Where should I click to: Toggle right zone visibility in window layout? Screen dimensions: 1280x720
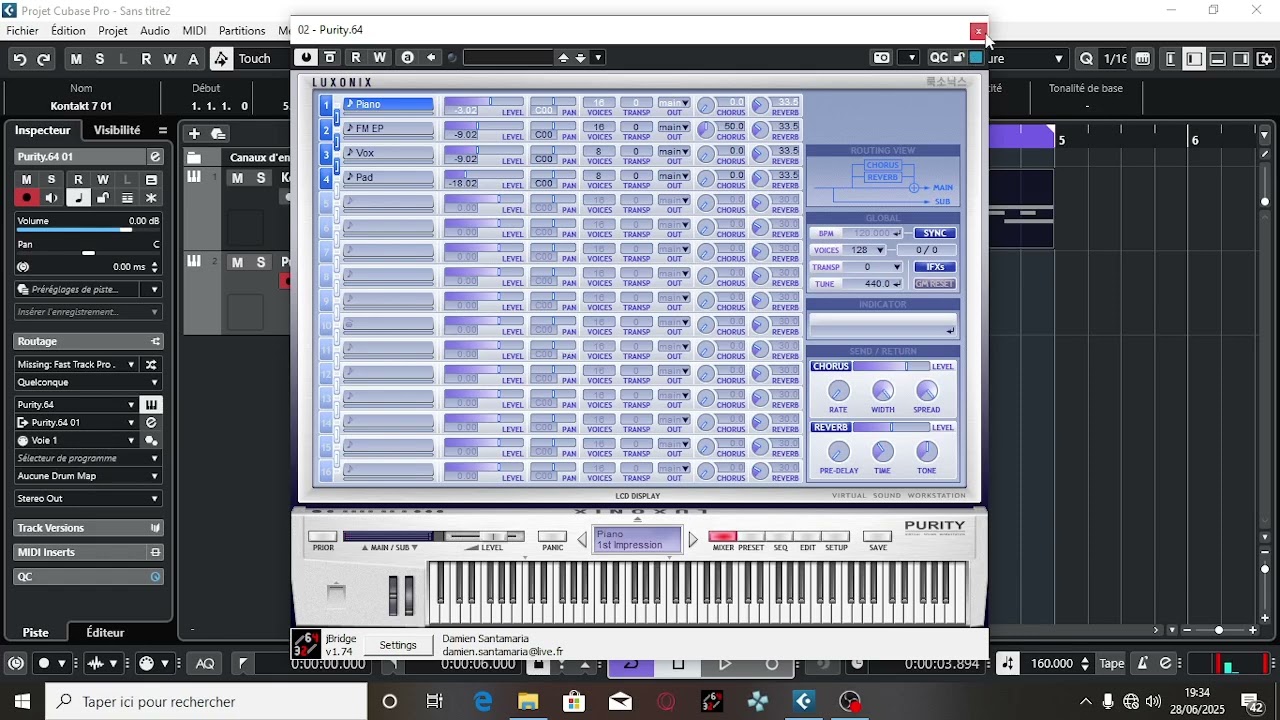[x=1241, y=59]
